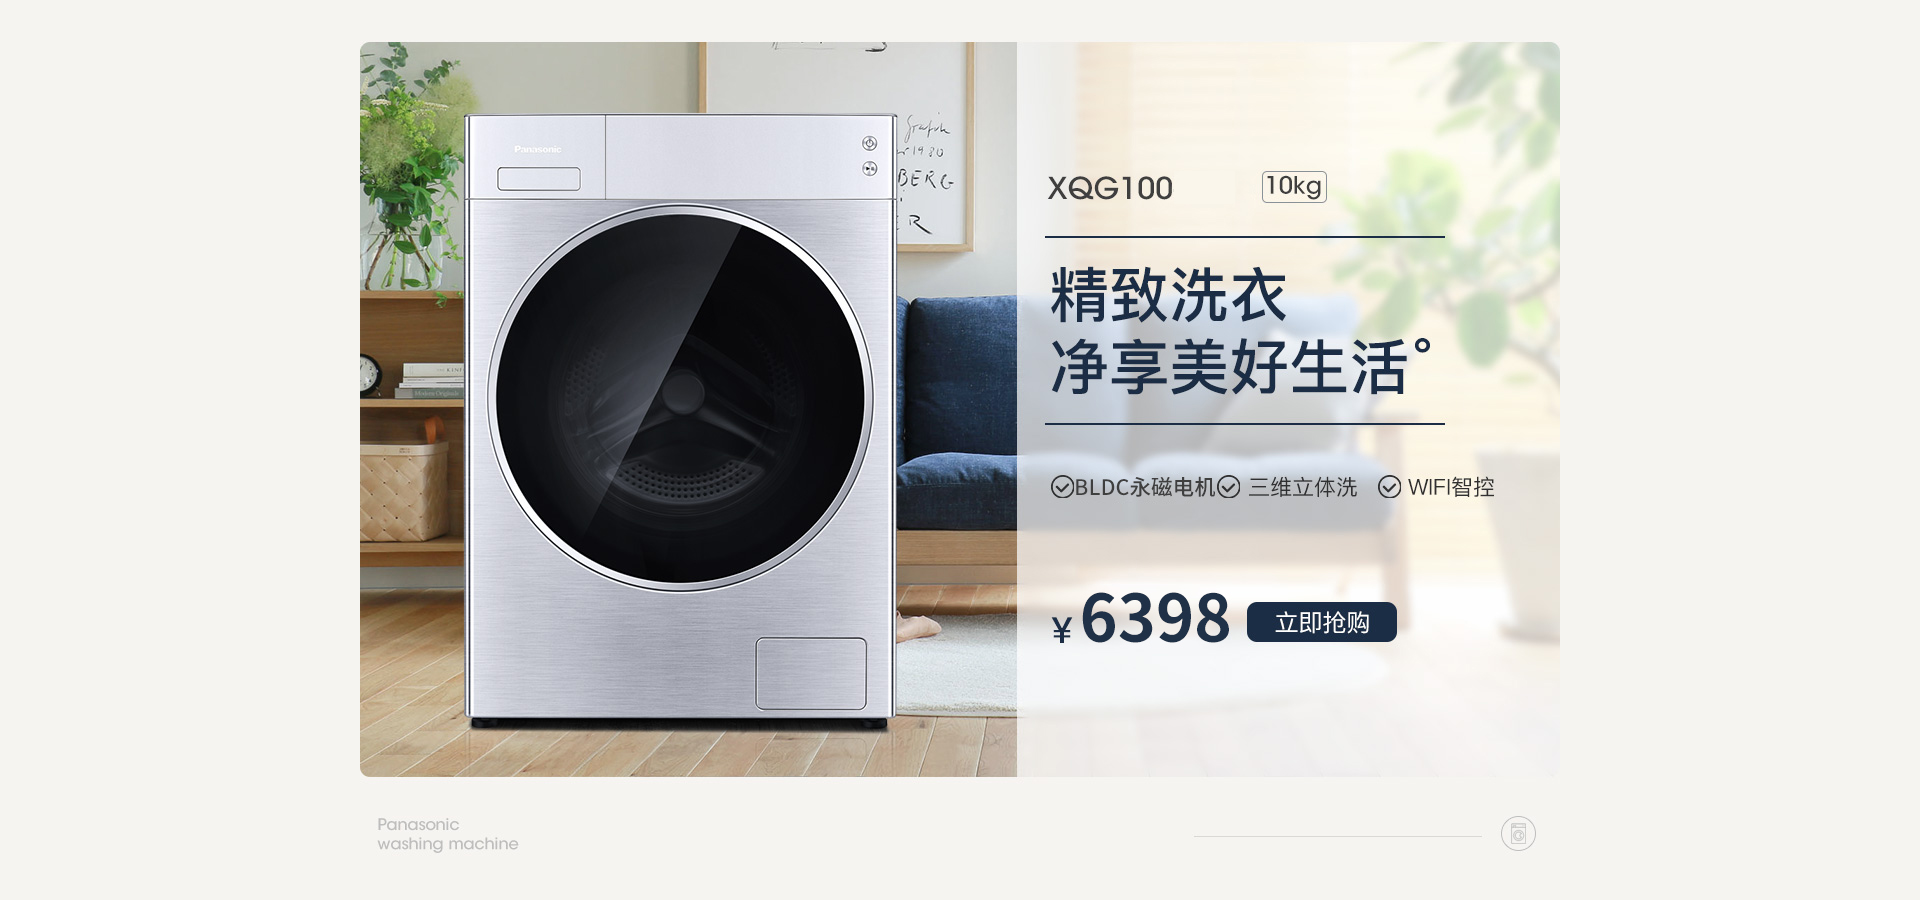Click the XQG100 model name
This screenshot has width=1920, height=900.
click(x=1110, y=188)
